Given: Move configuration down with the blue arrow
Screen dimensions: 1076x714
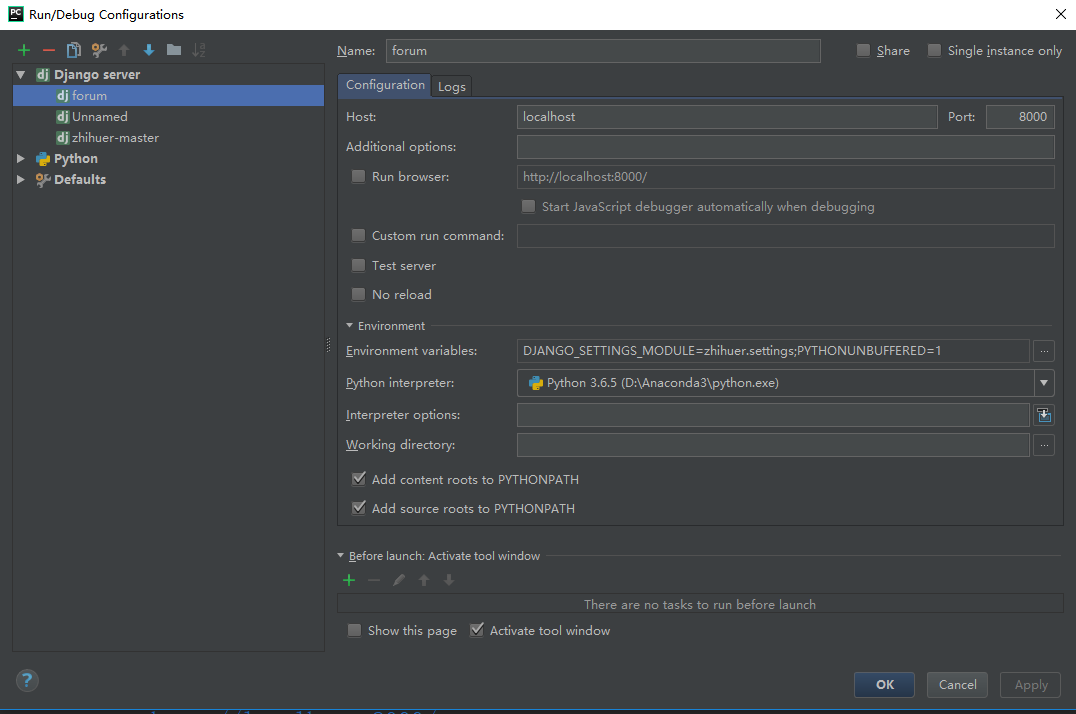Looking at the screenshot, I should point(149,50).
